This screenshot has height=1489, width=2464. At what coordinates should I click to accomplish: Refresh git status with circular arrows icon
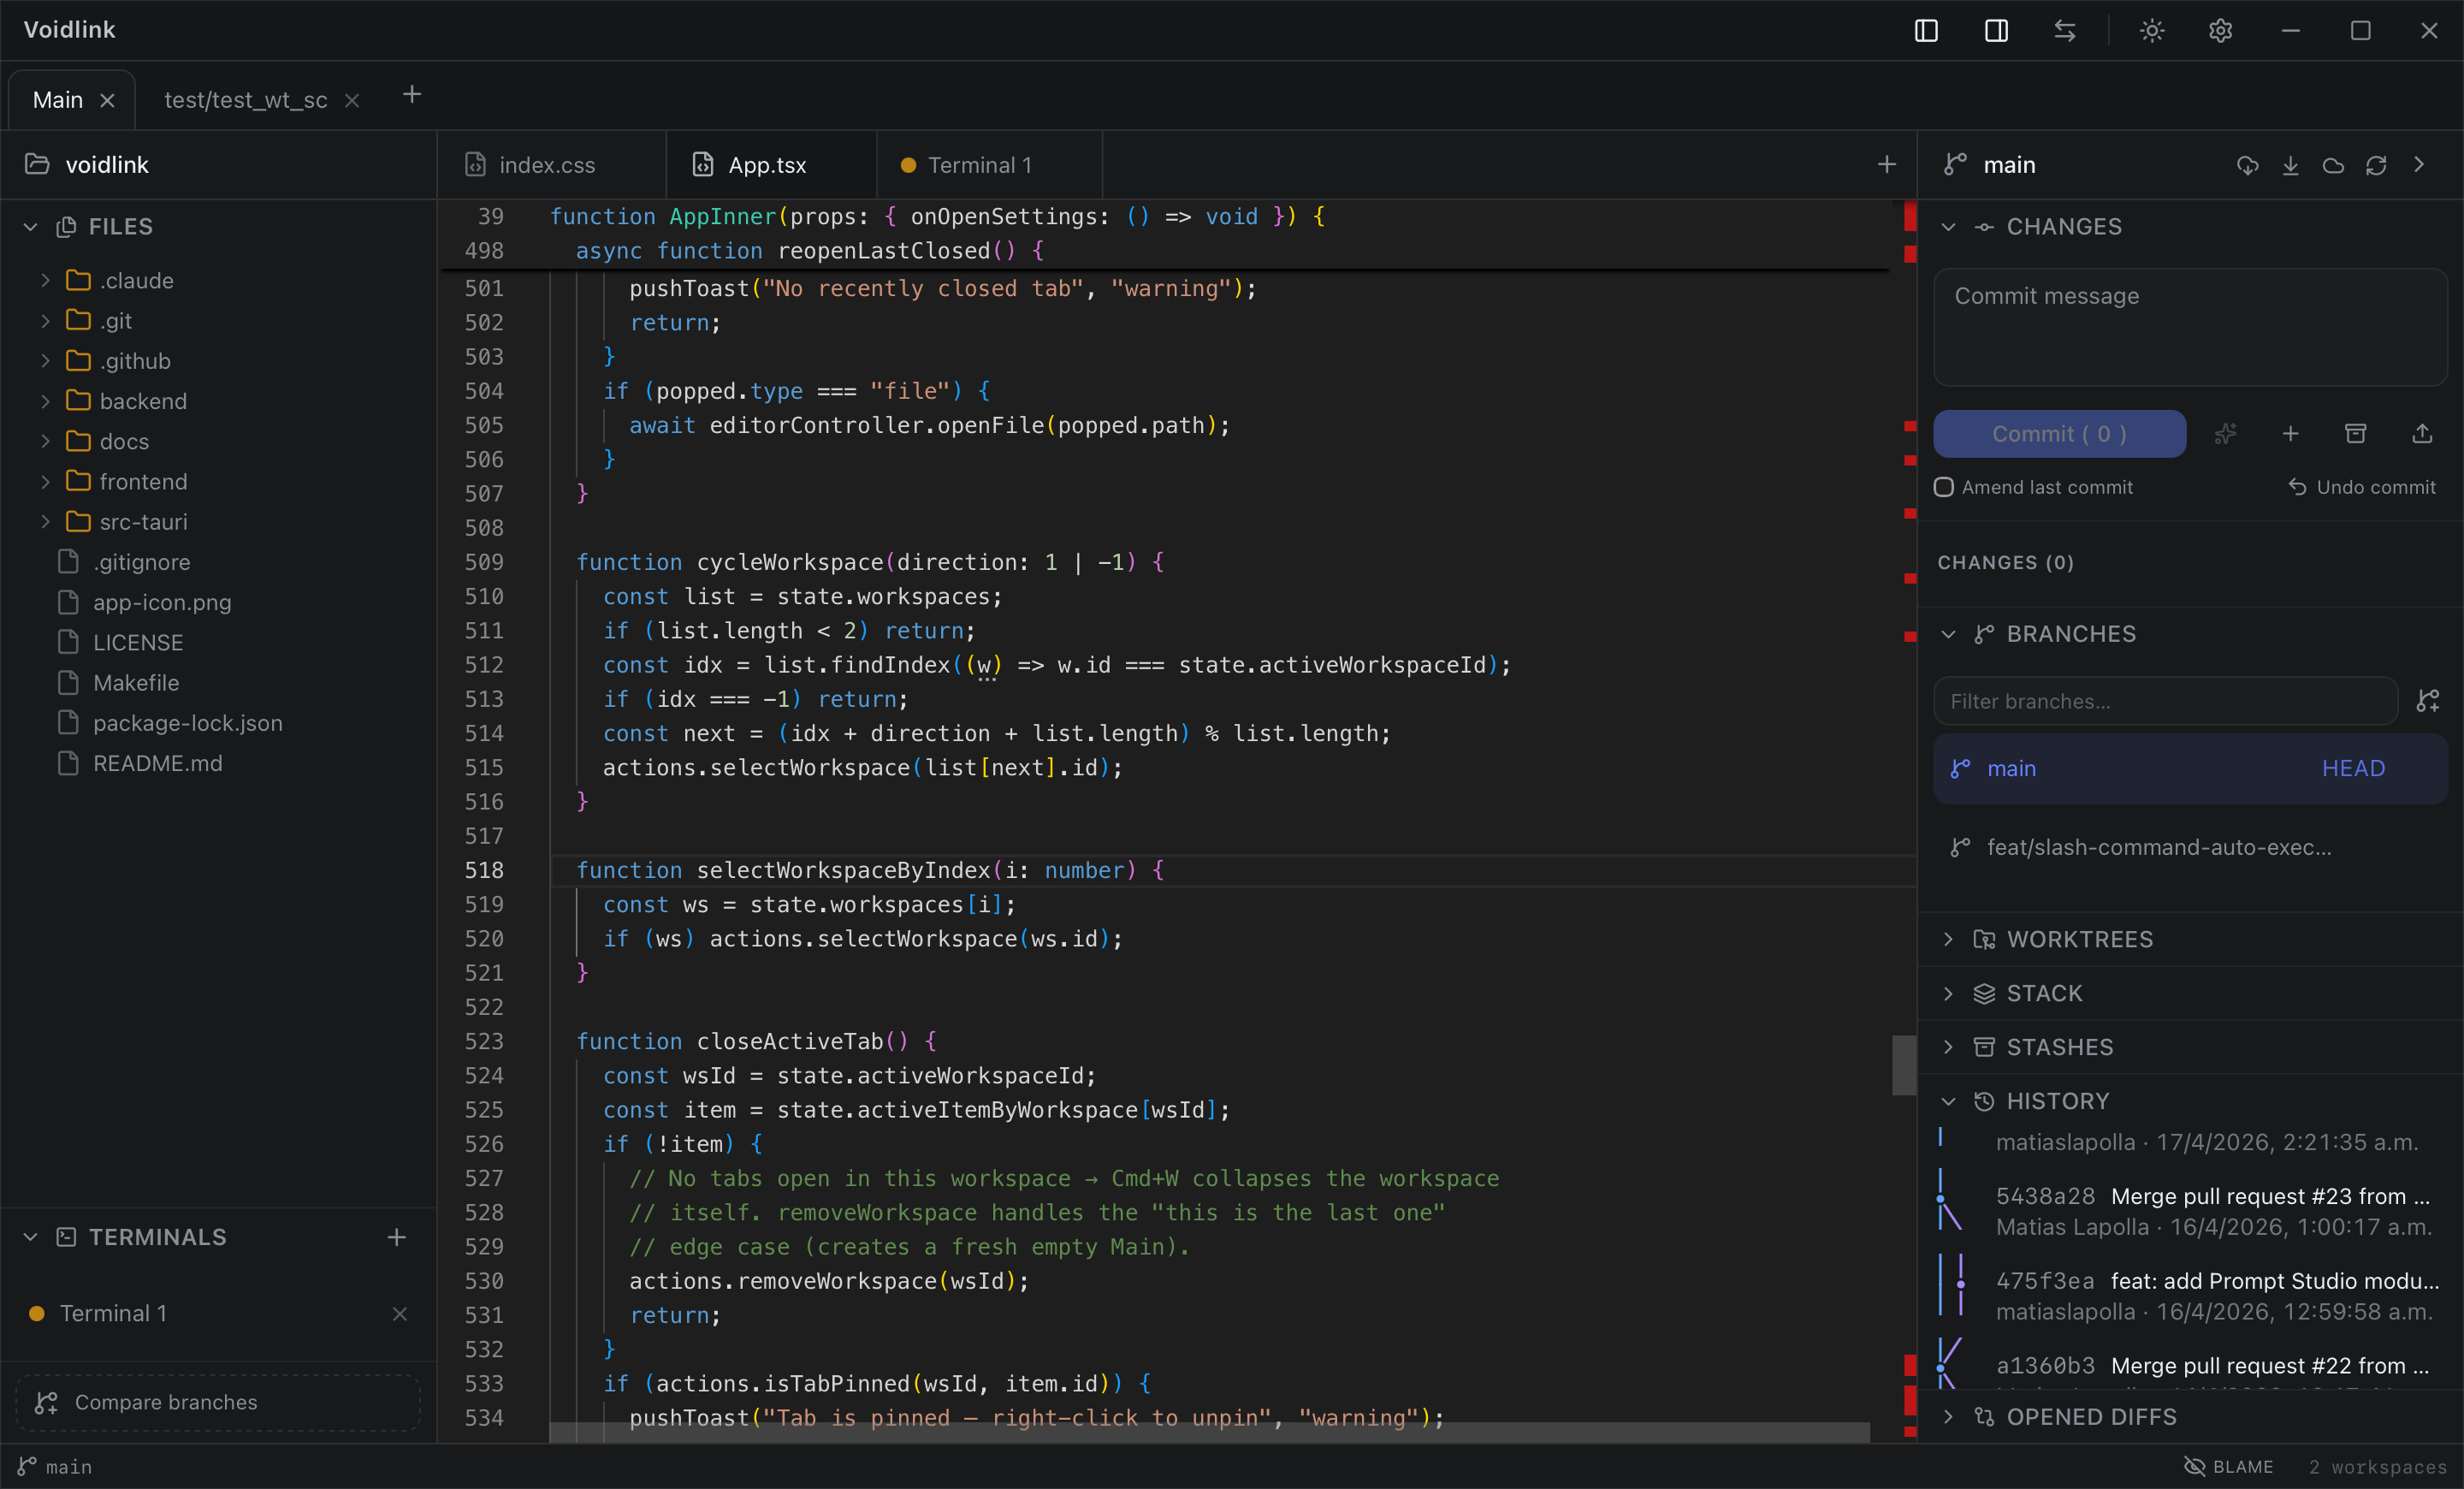[x=2376, y=165]
